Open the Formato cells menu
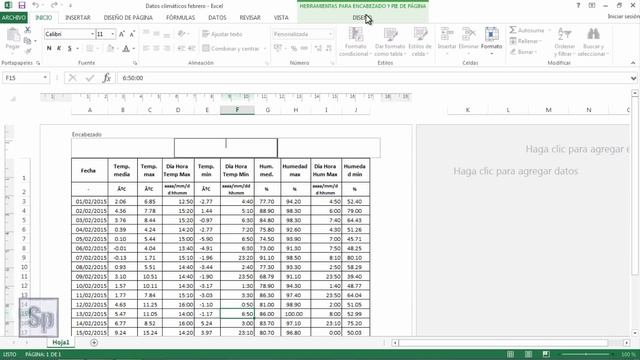This screenshot has height=360, width=640. pyautogui.click(x=491, y=40)
